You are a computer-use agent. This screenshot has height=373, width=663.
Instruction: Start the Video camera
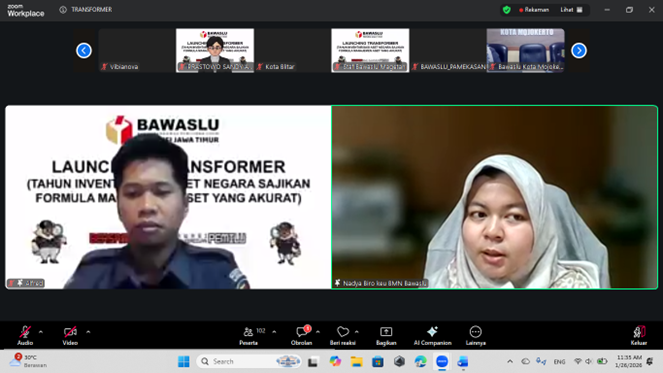[70, 336]
